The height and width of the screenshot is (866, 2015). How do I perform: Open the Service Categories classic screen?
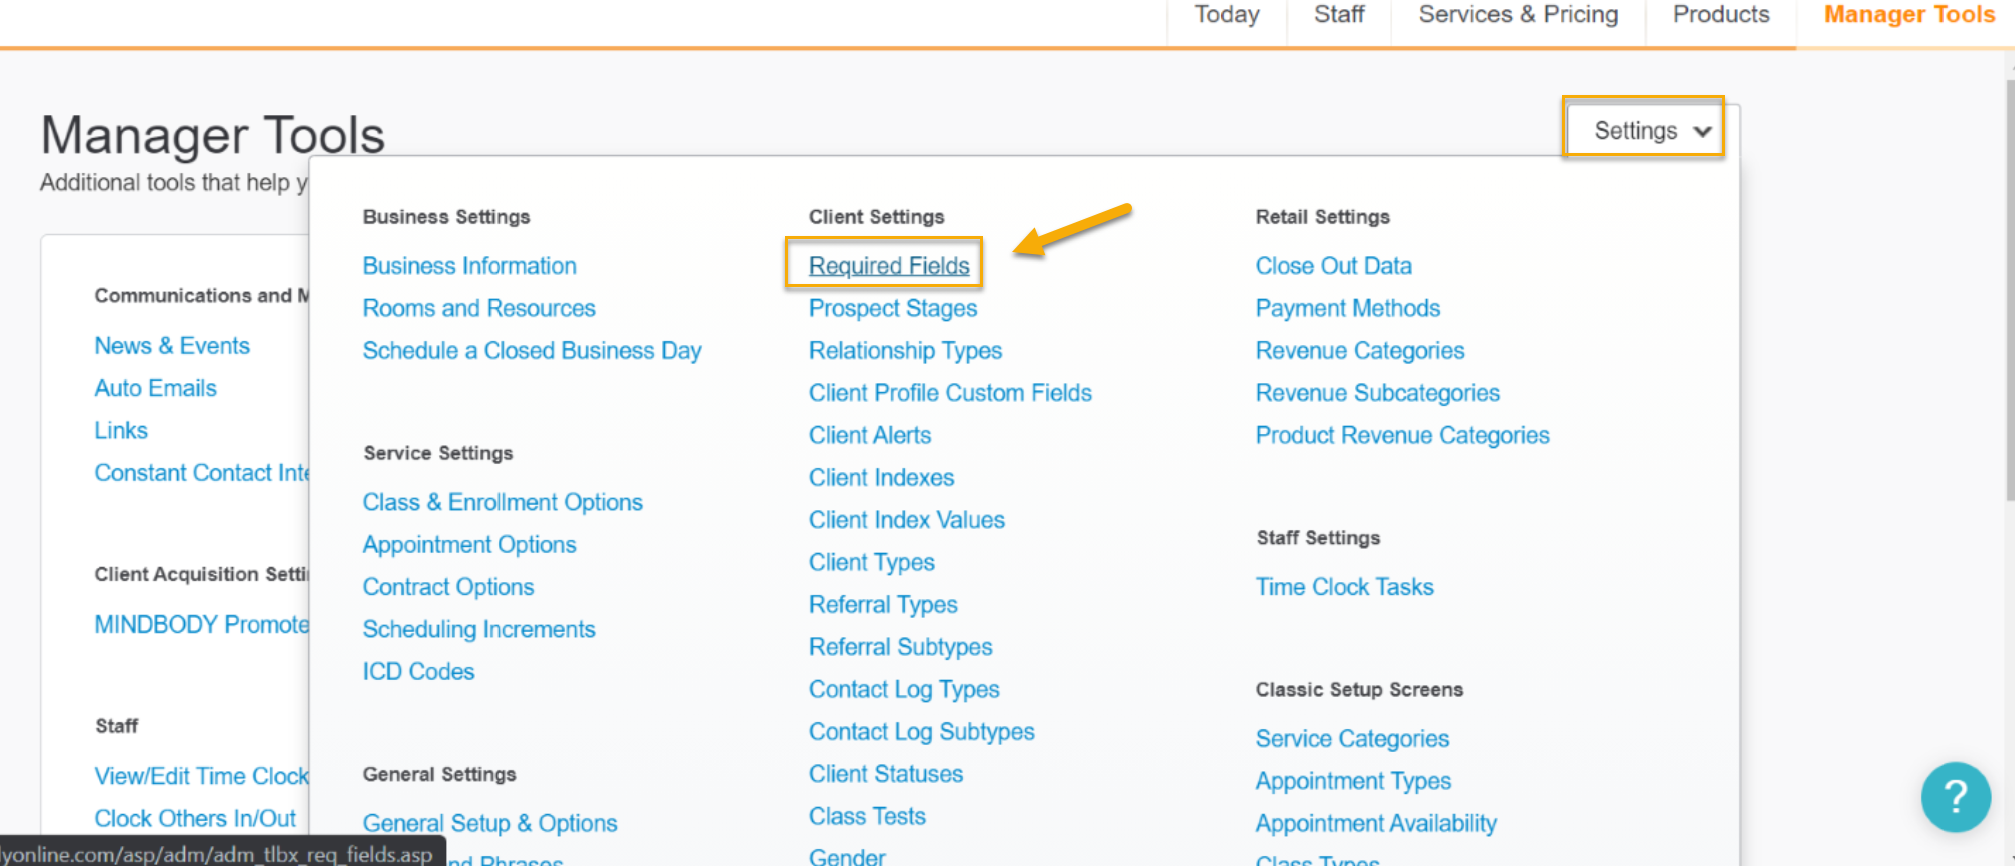click(1352, 738)
